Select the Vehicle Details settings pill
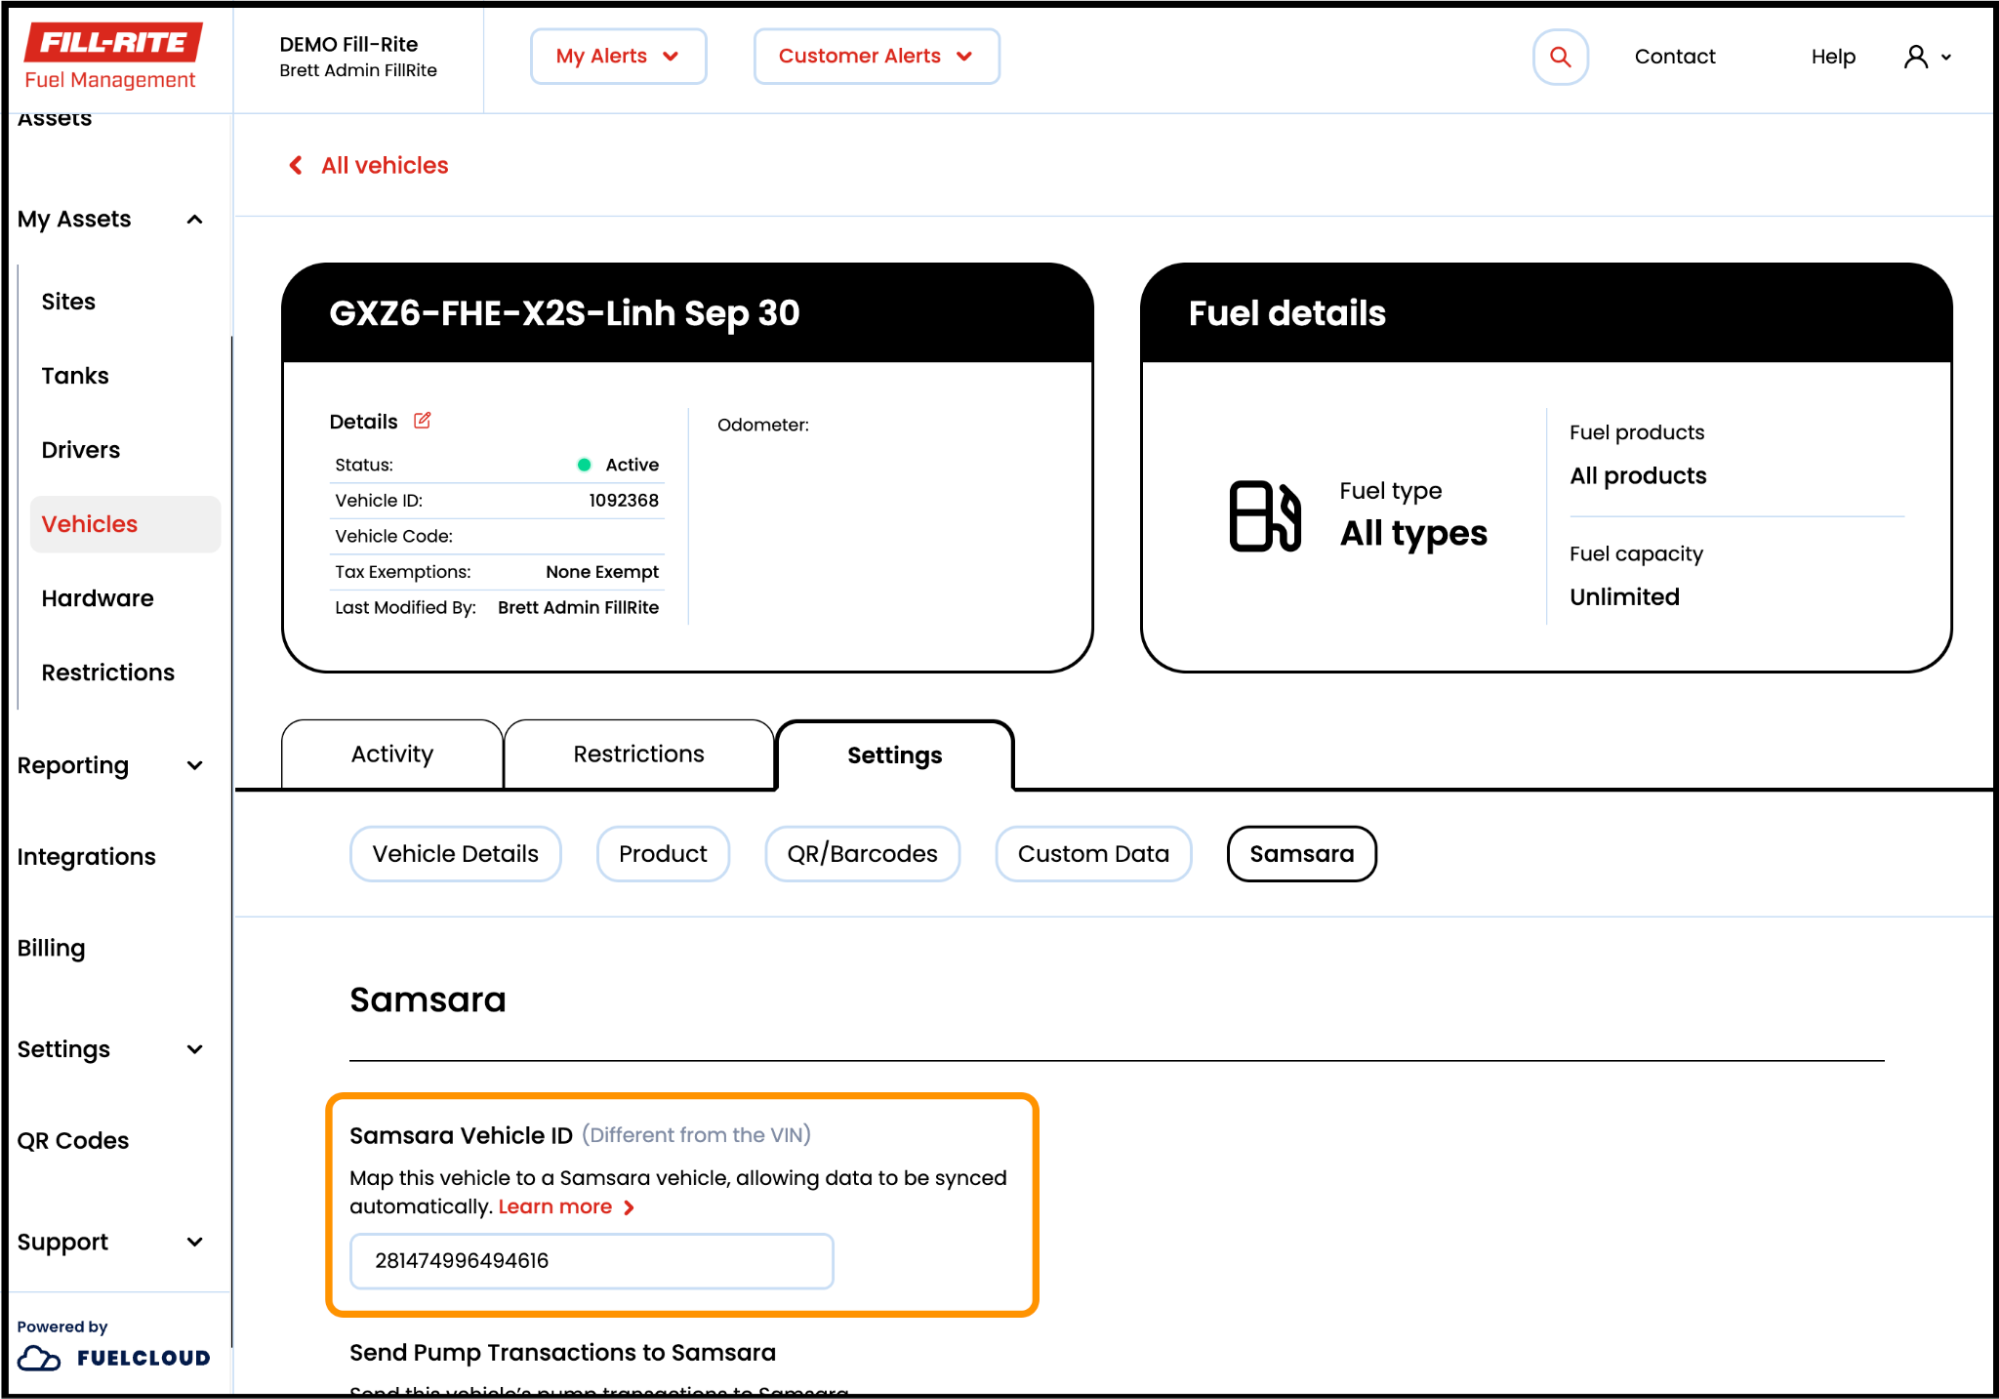1999x1399 pixels. 455,854
